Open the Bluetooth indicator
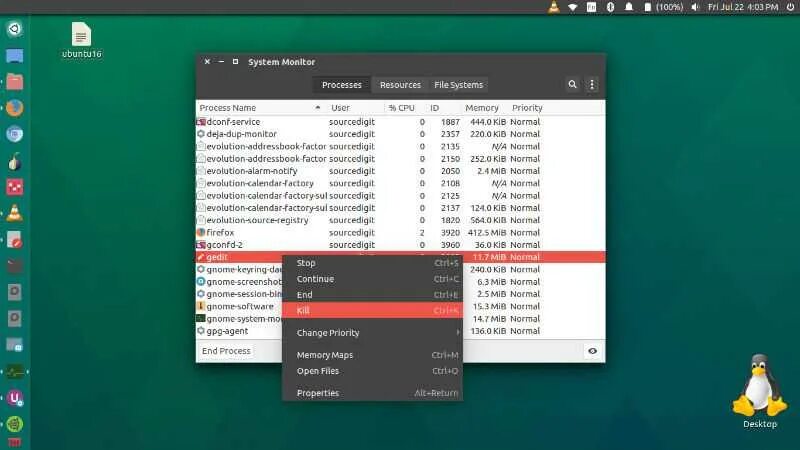Image resolution: width=800 pixels, height=450 pixels. [610, 7]
